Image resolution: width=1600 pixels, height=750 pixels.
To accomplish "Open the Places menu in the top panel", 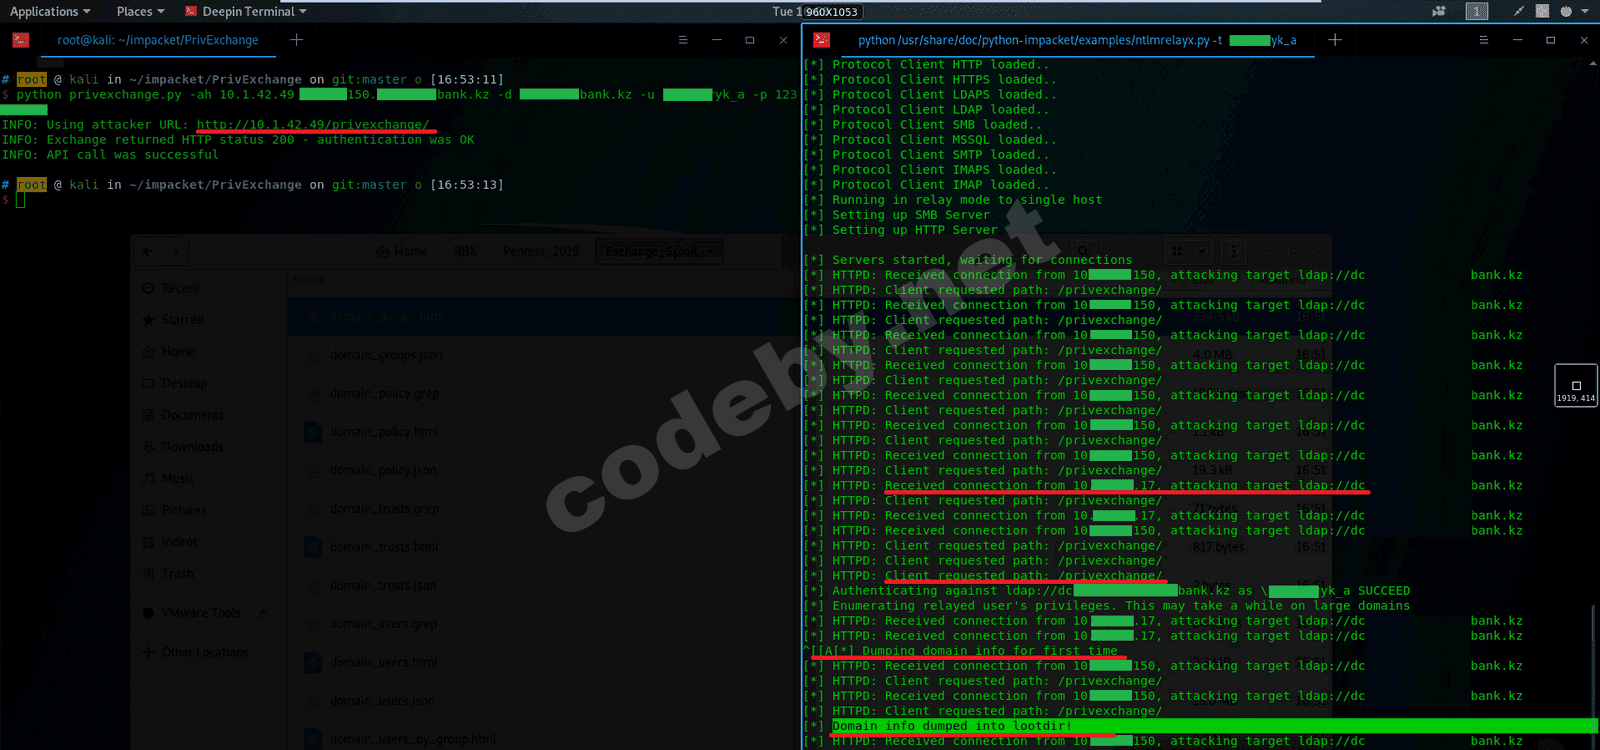I will [140, 12].
